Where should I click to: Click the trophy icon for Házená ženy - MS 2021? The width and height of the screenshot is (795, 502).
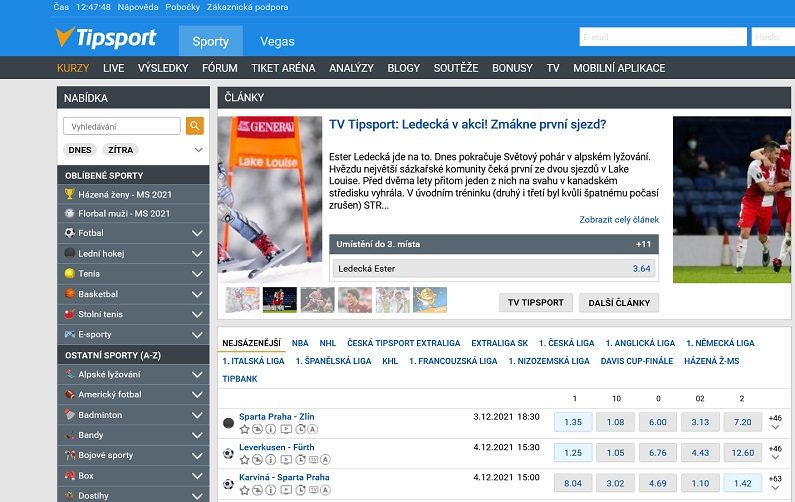click(69, 194)
